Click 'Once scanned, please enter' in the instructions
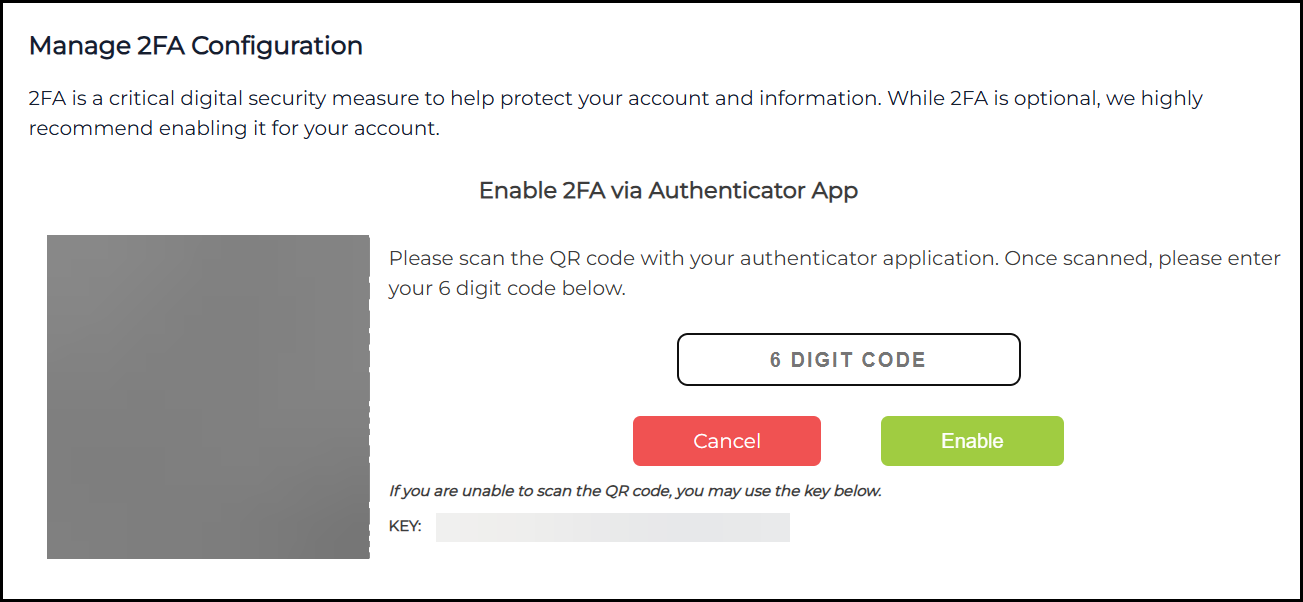 coord(1142,258)
